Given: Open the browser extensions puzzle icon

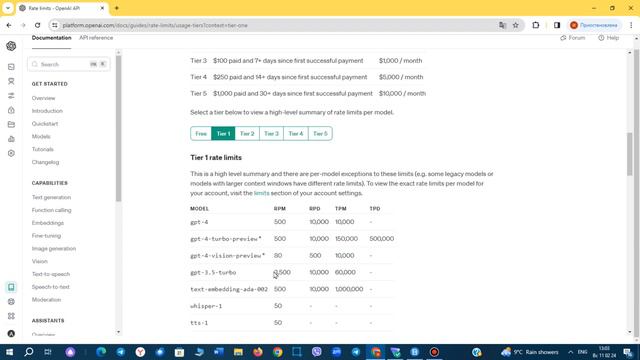Looking at the screenshot, I should 536,25.
